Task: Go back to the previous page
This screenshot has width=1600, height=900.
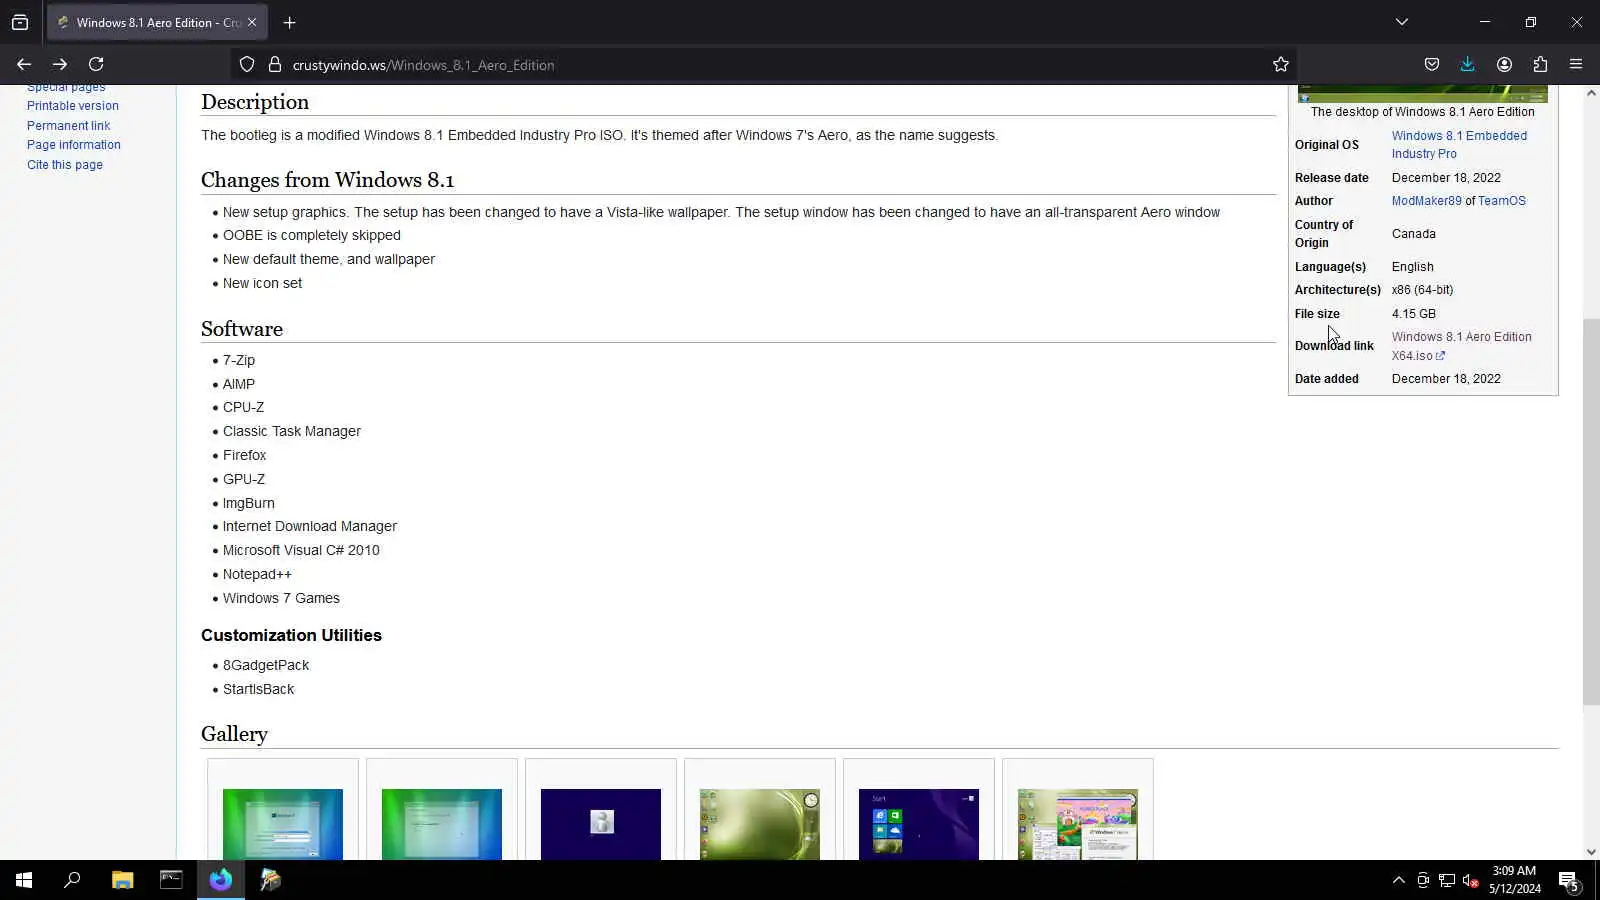Action: 24,64
